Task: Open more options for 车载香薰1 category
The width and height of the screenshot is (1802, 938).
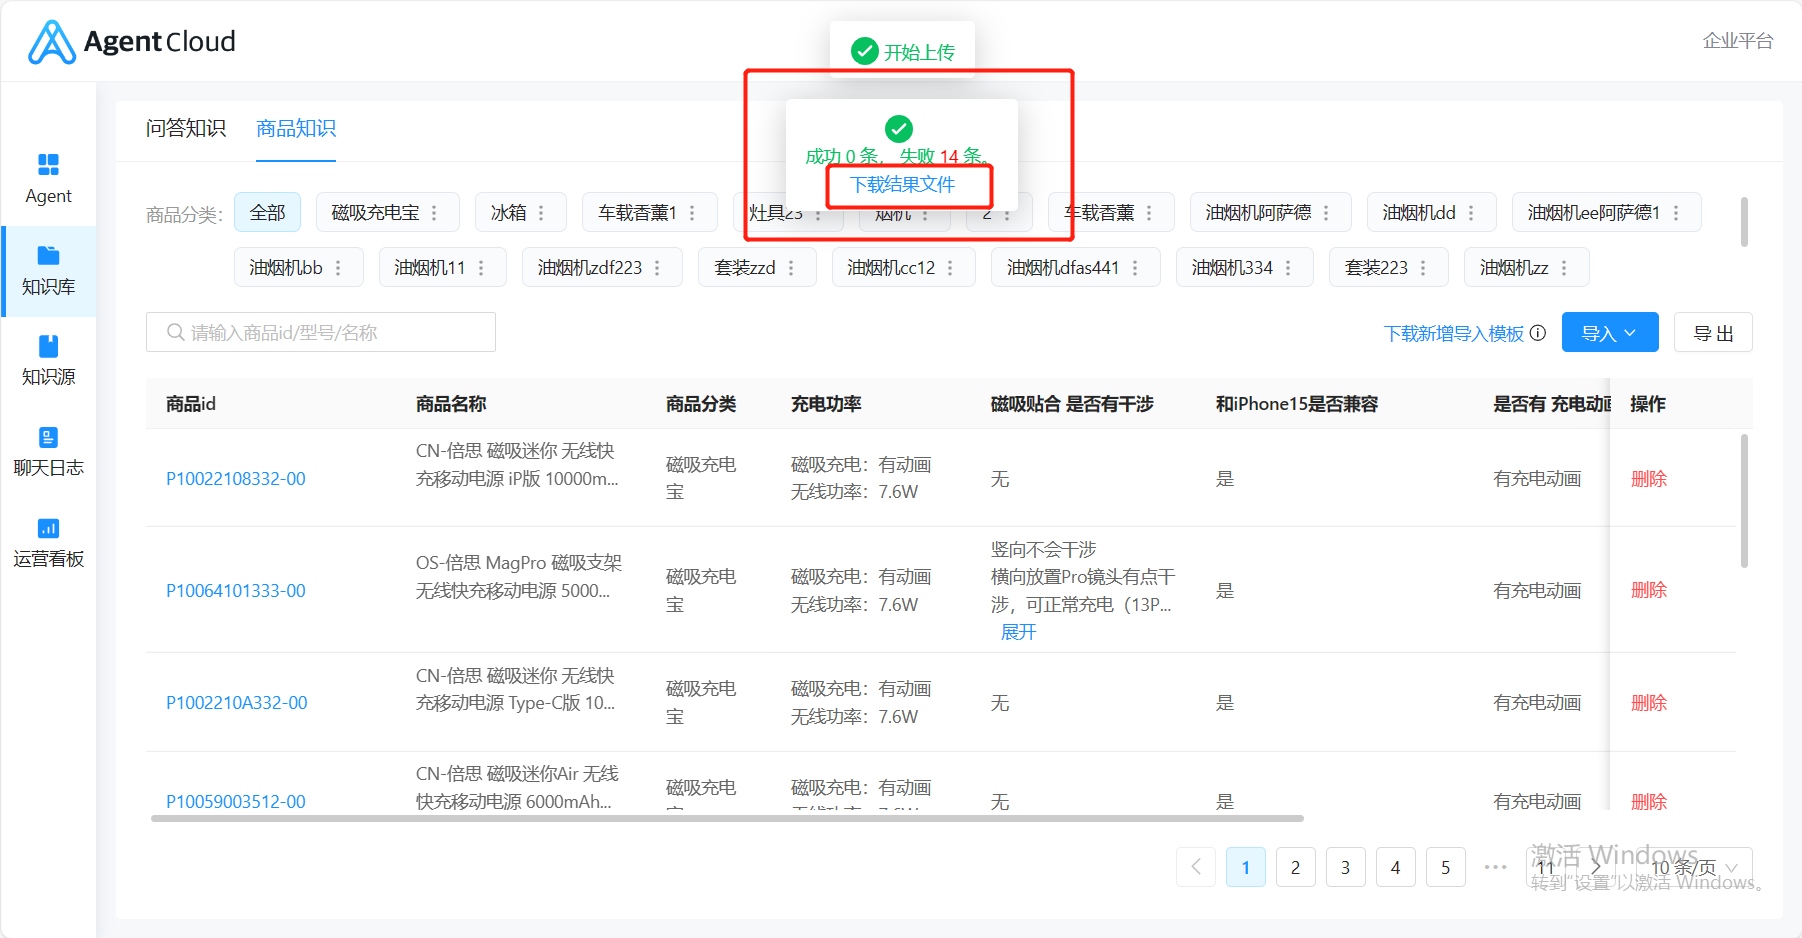Action: (x=692, y=213)
